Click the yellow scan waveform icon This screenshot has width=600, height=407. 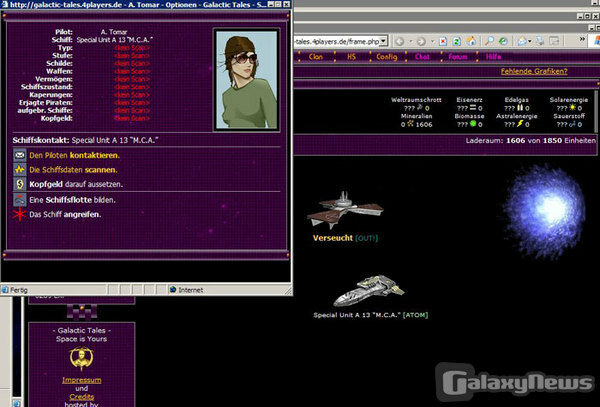tap(20, 169)
